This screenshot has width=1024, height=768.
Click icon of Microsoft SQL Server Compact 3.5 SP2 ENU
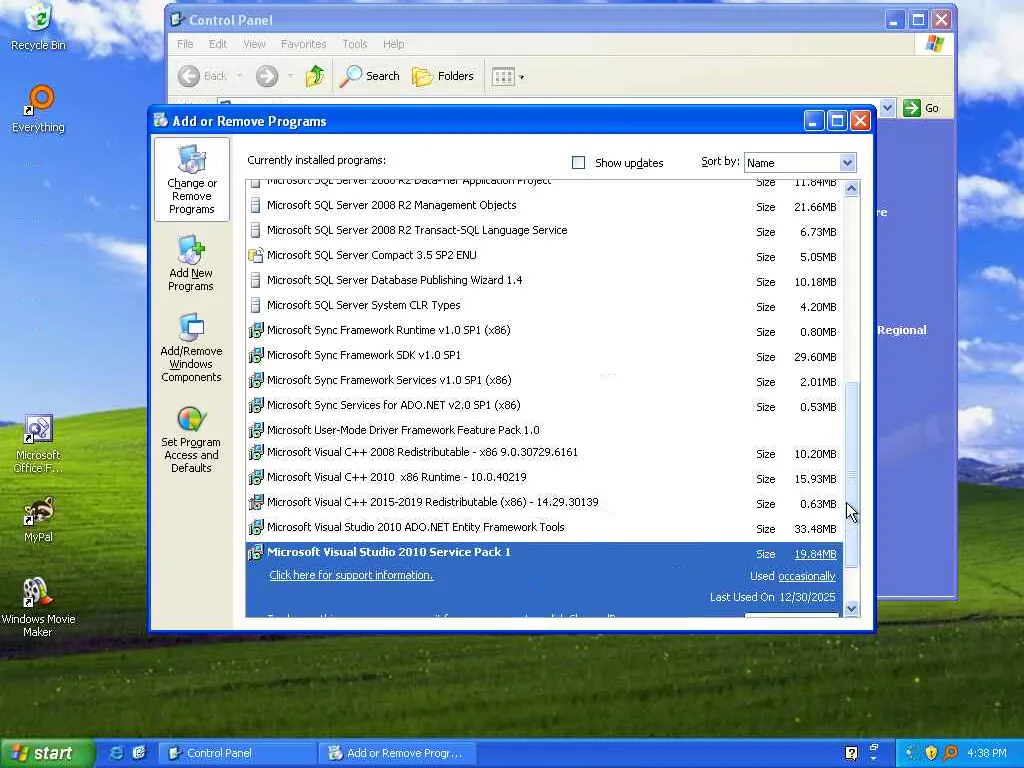[x=256, y=255]
